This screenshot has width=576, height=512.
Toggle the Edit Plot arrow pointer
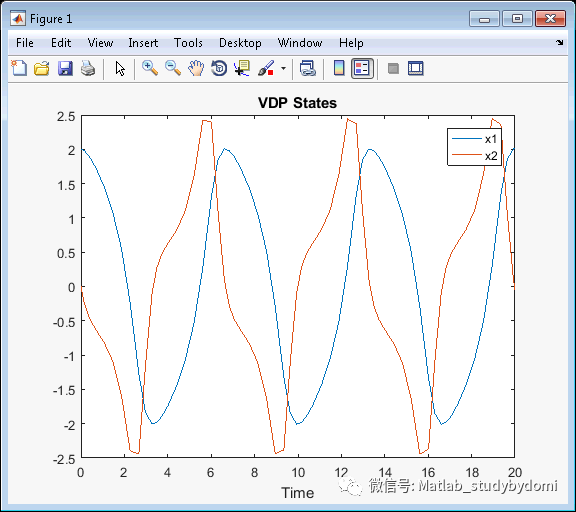pyautogui.click(x=120, y=68)
